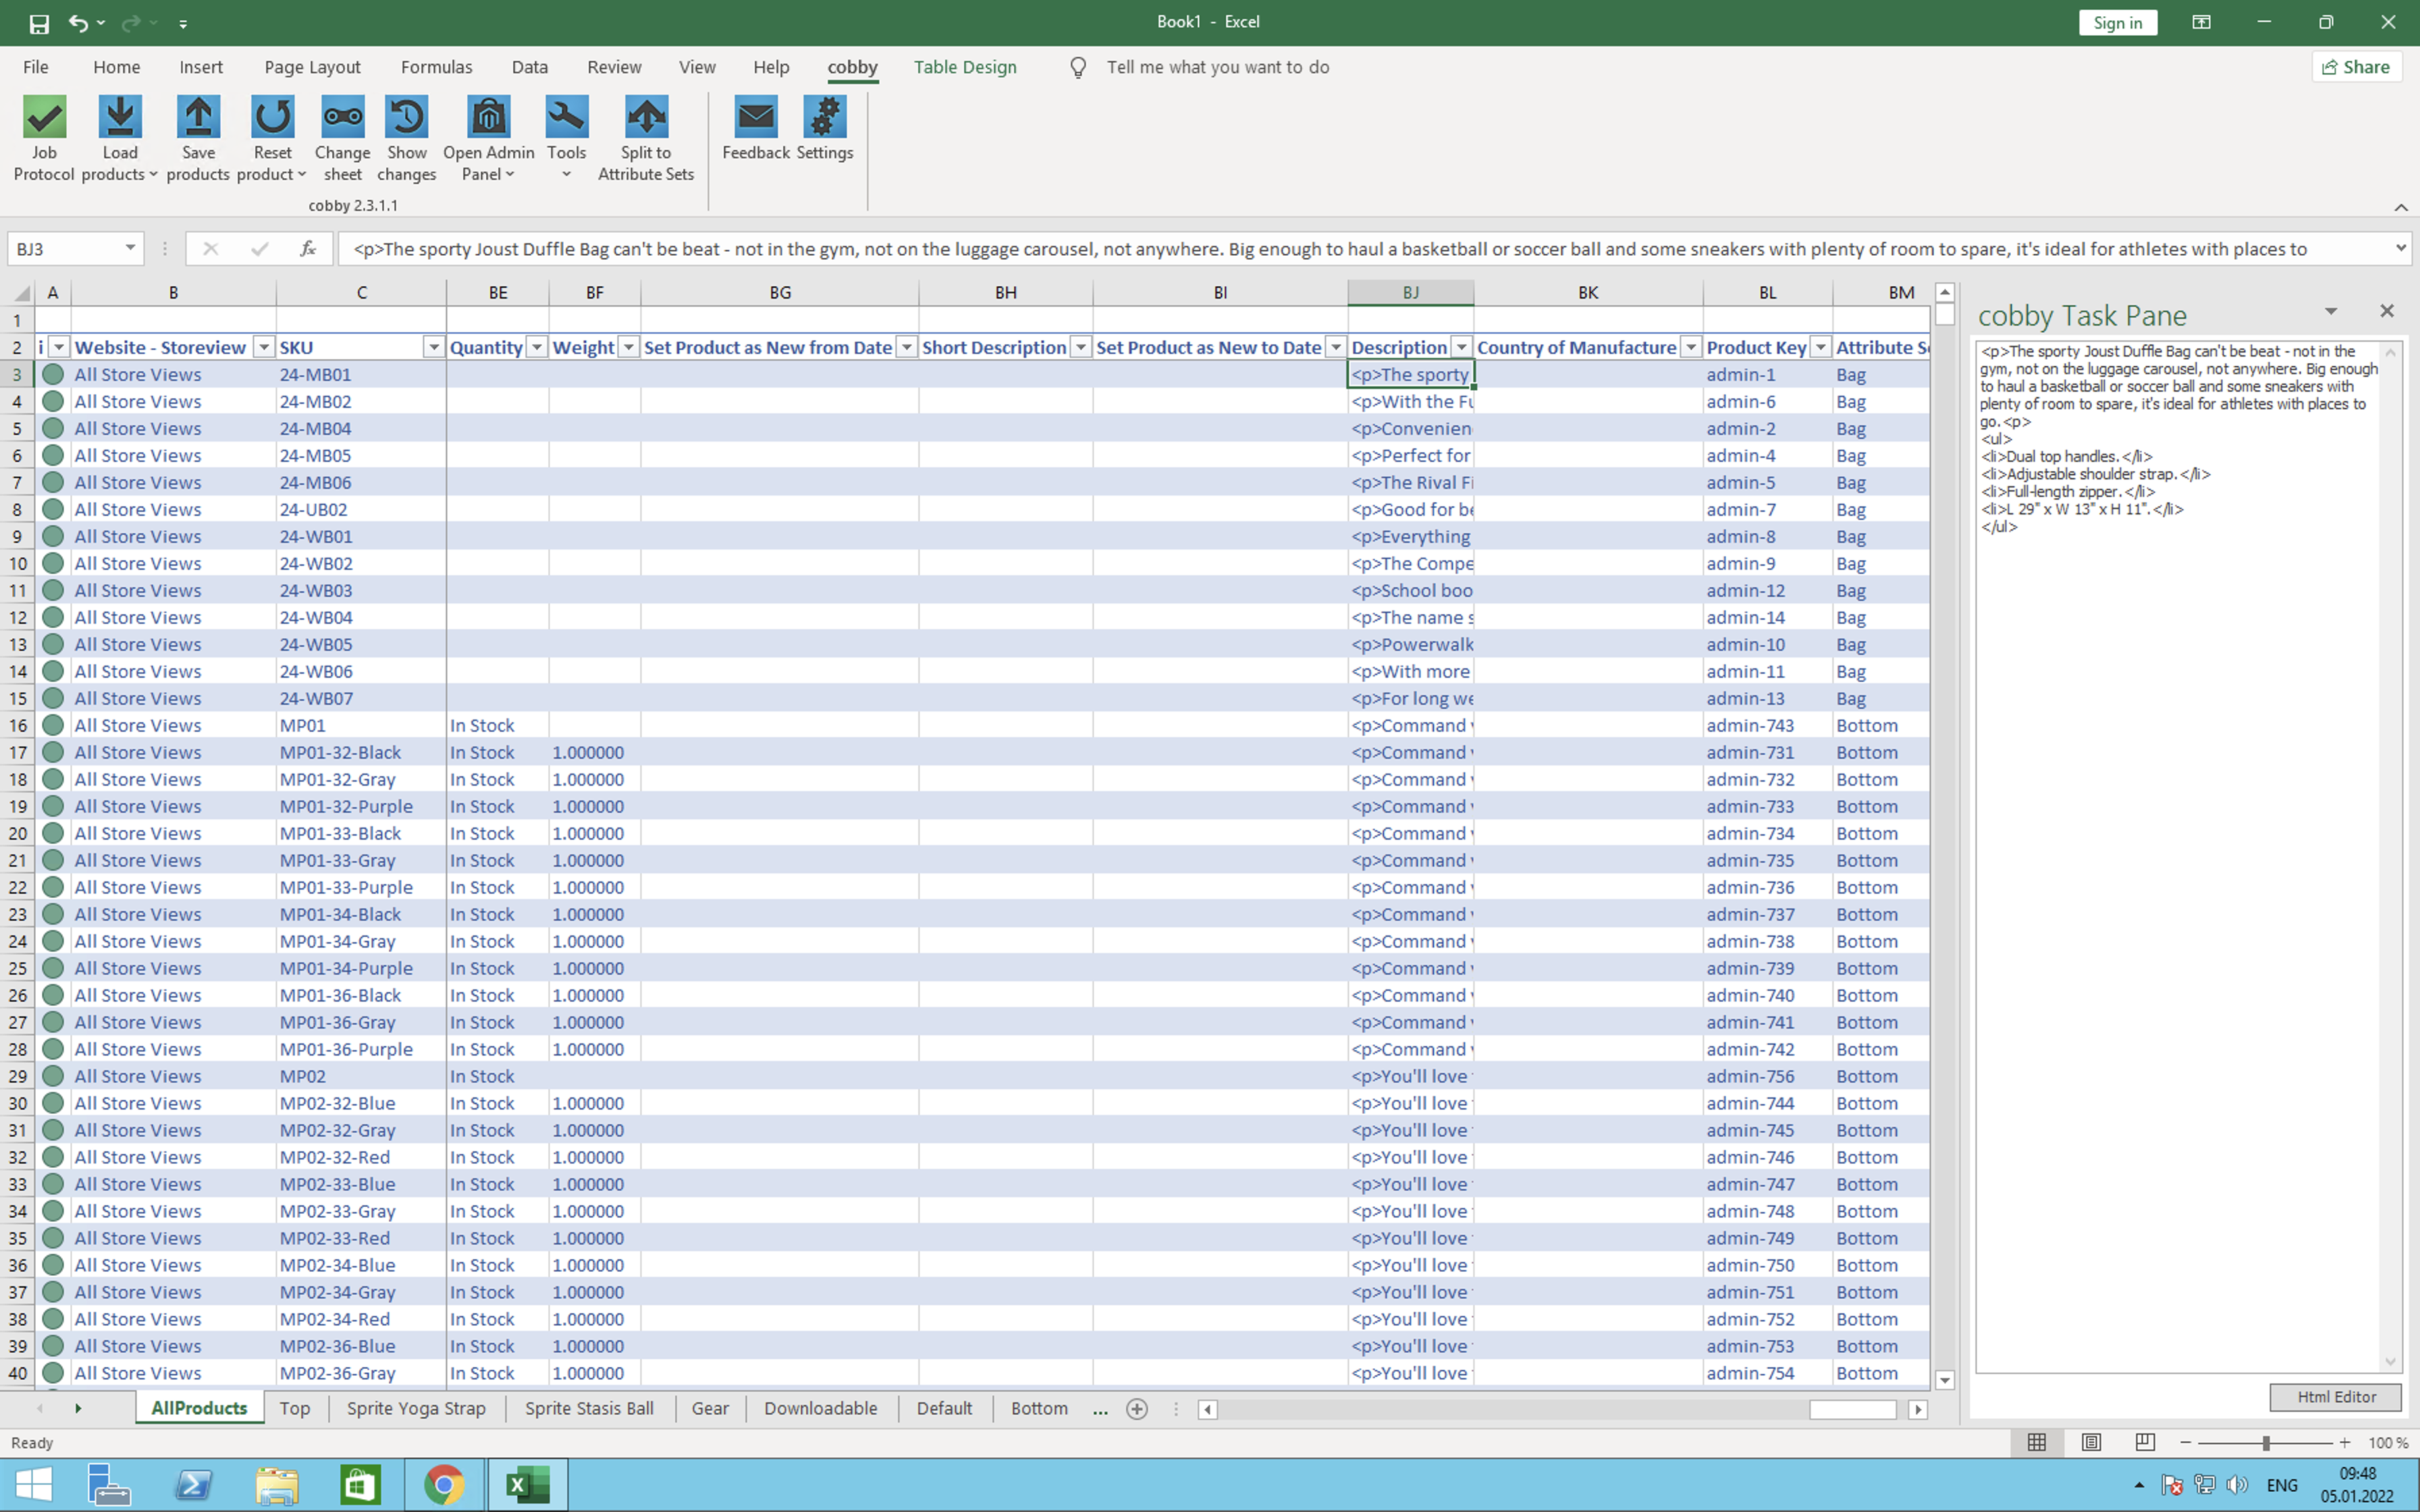Close the cobby Task Pane
Screen dimensions: 2420x1512
click(x=2387, y=311)
